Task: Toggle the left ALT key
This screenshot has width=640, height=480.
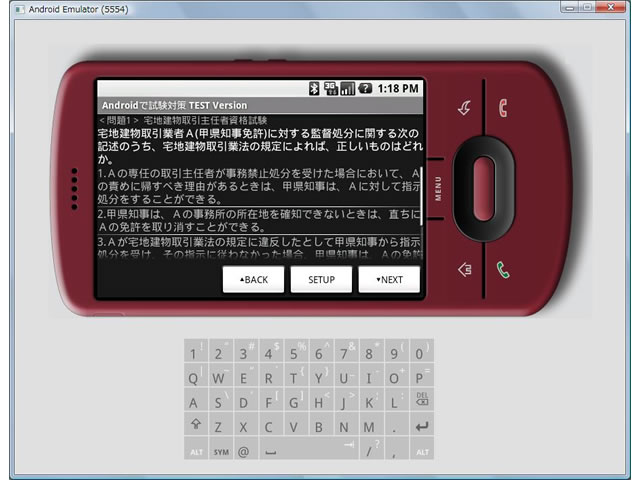Action: (196, 451)
